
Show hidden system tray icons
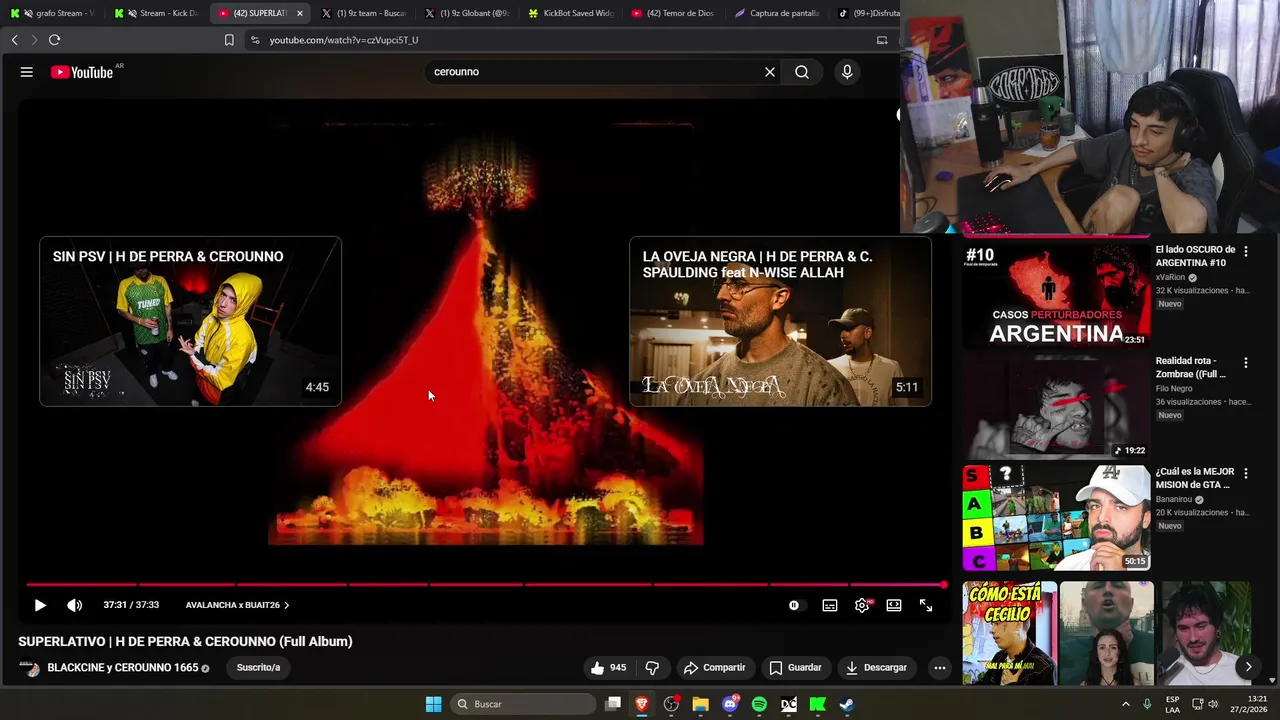pos(1125,704)
